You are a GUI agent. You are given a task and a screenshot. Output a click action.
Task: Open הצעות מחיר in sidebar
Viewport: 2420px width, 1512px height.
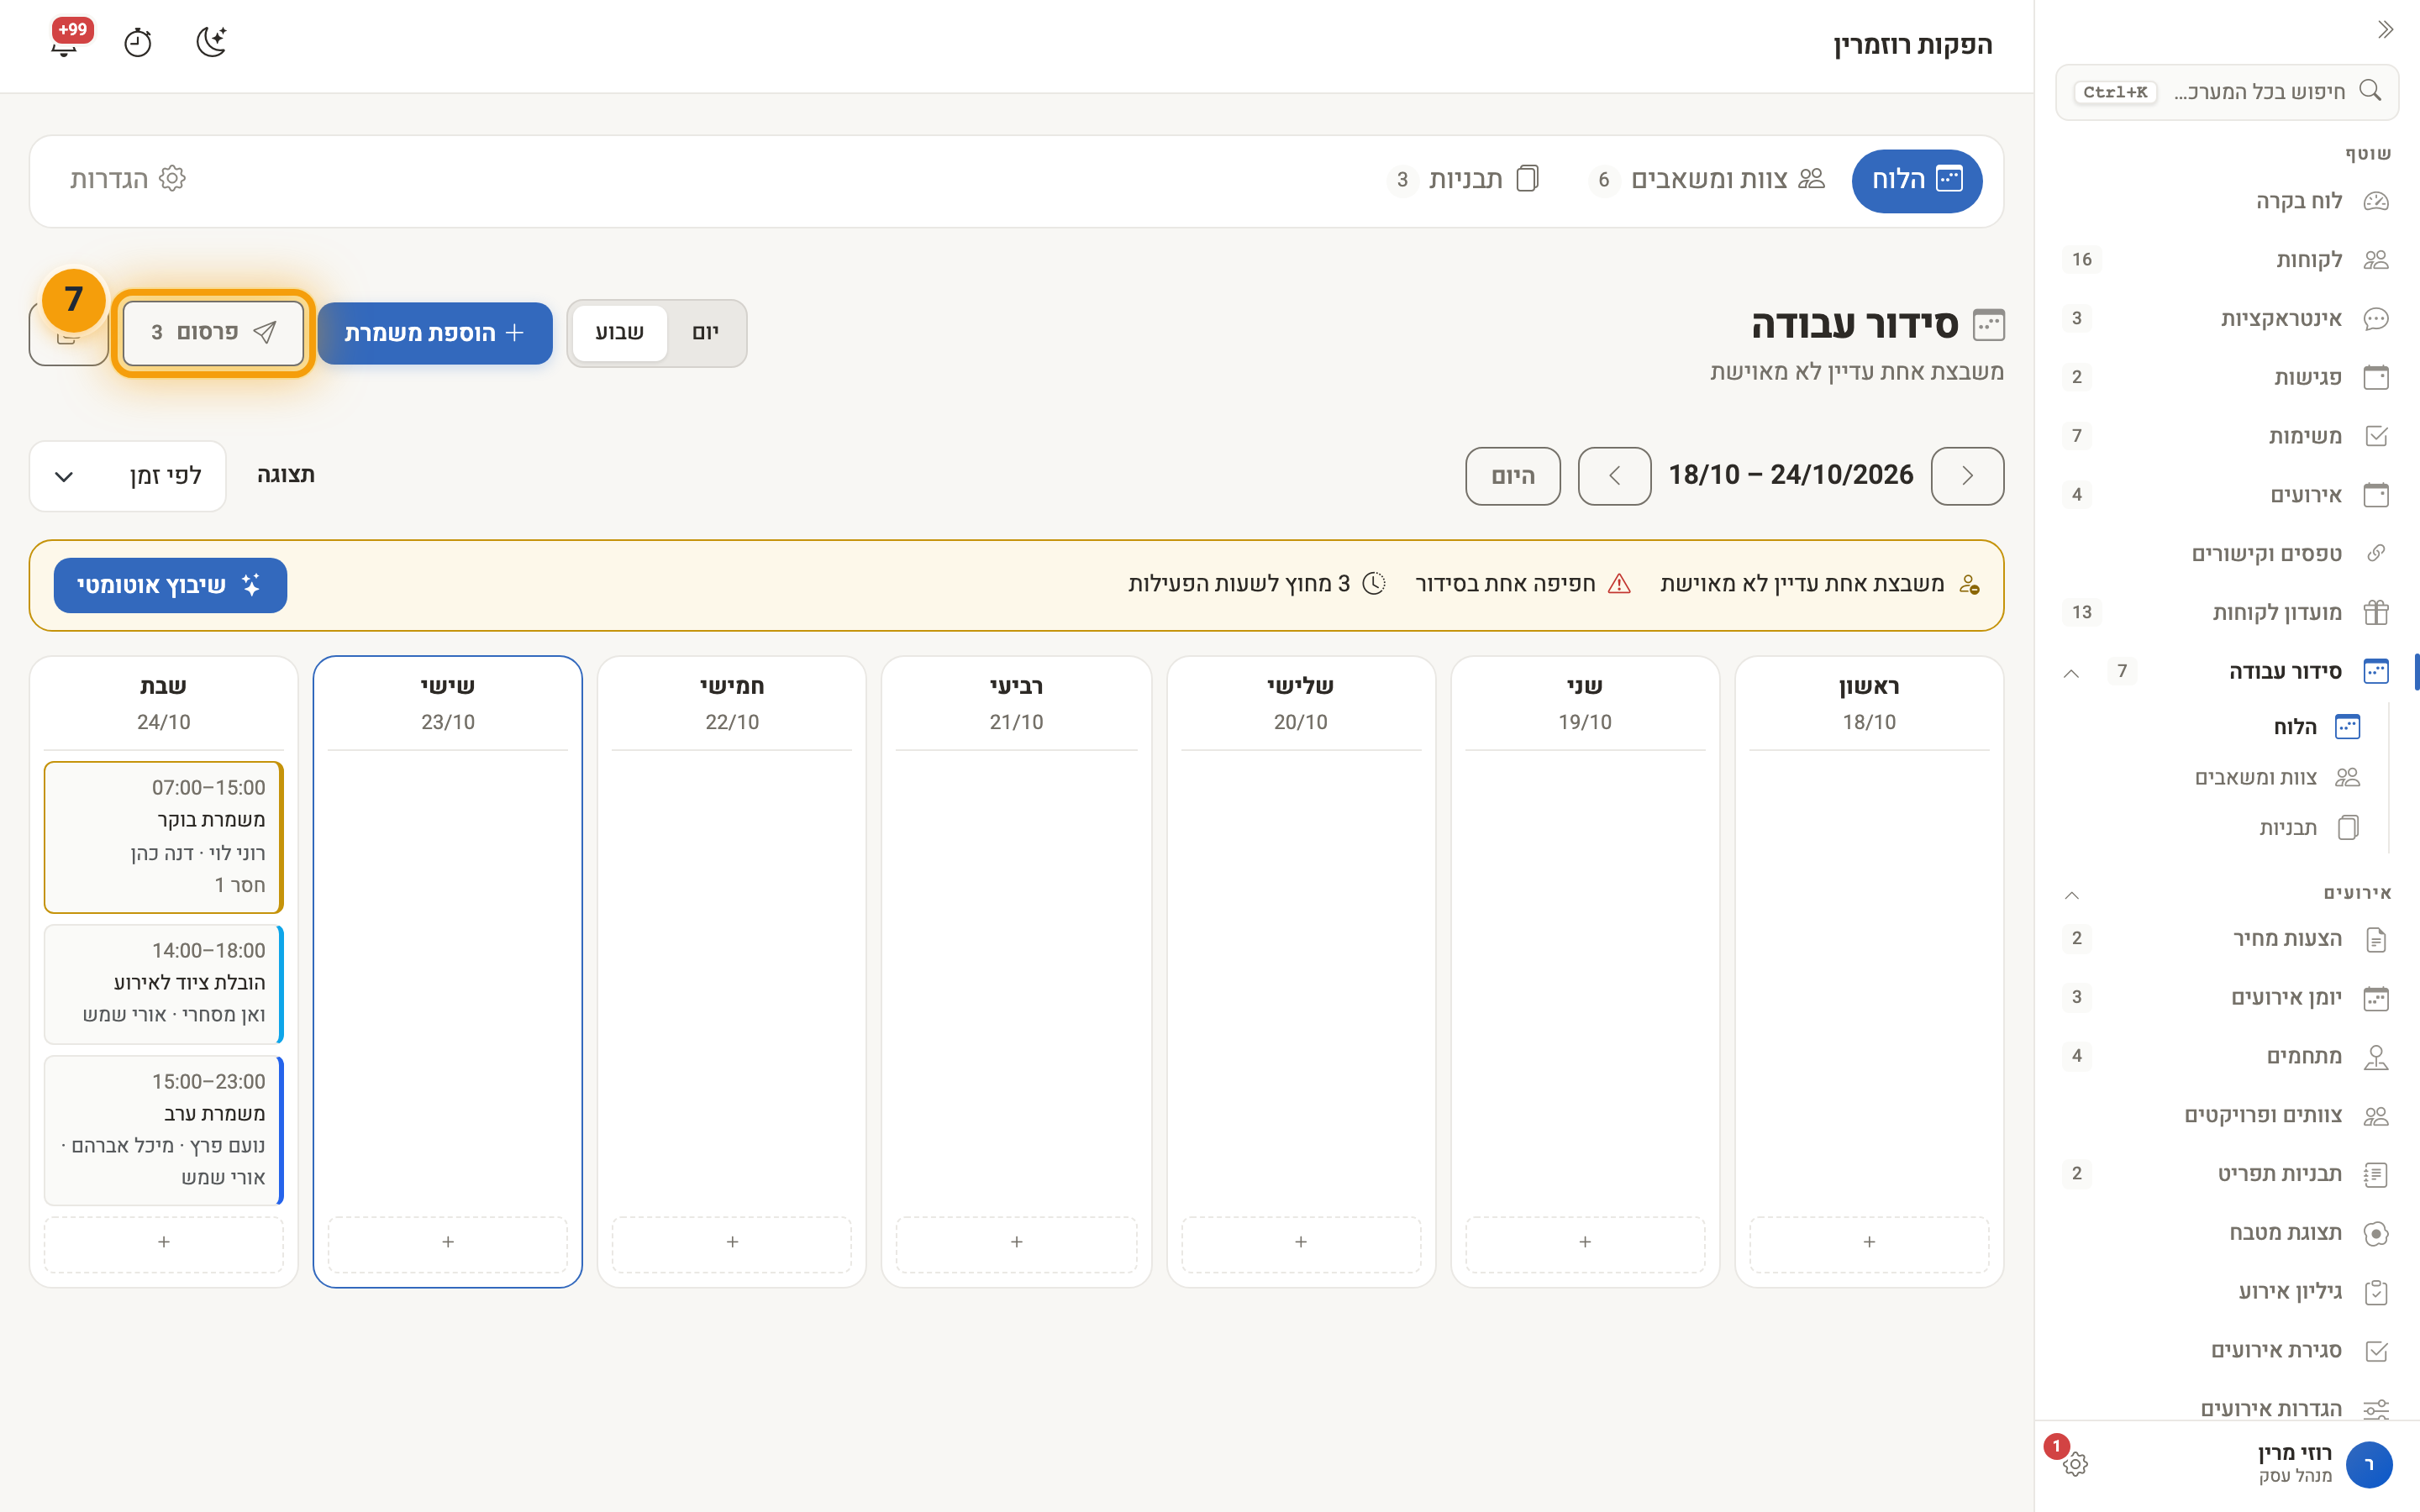point(2227,939)
